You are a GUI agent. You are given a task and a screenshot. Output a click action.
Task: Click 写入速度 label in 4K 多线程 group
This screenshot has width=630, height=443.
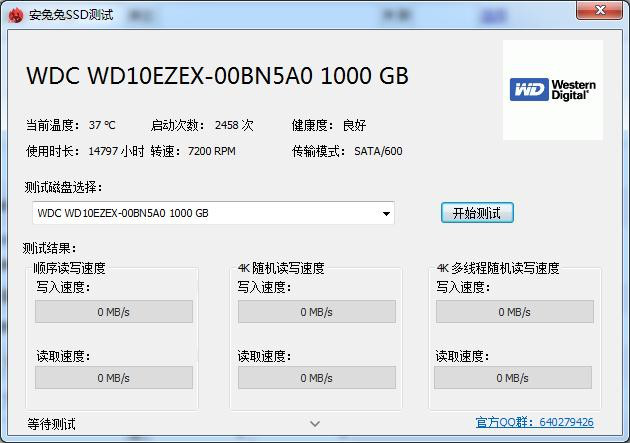click(x=463, y=287)
